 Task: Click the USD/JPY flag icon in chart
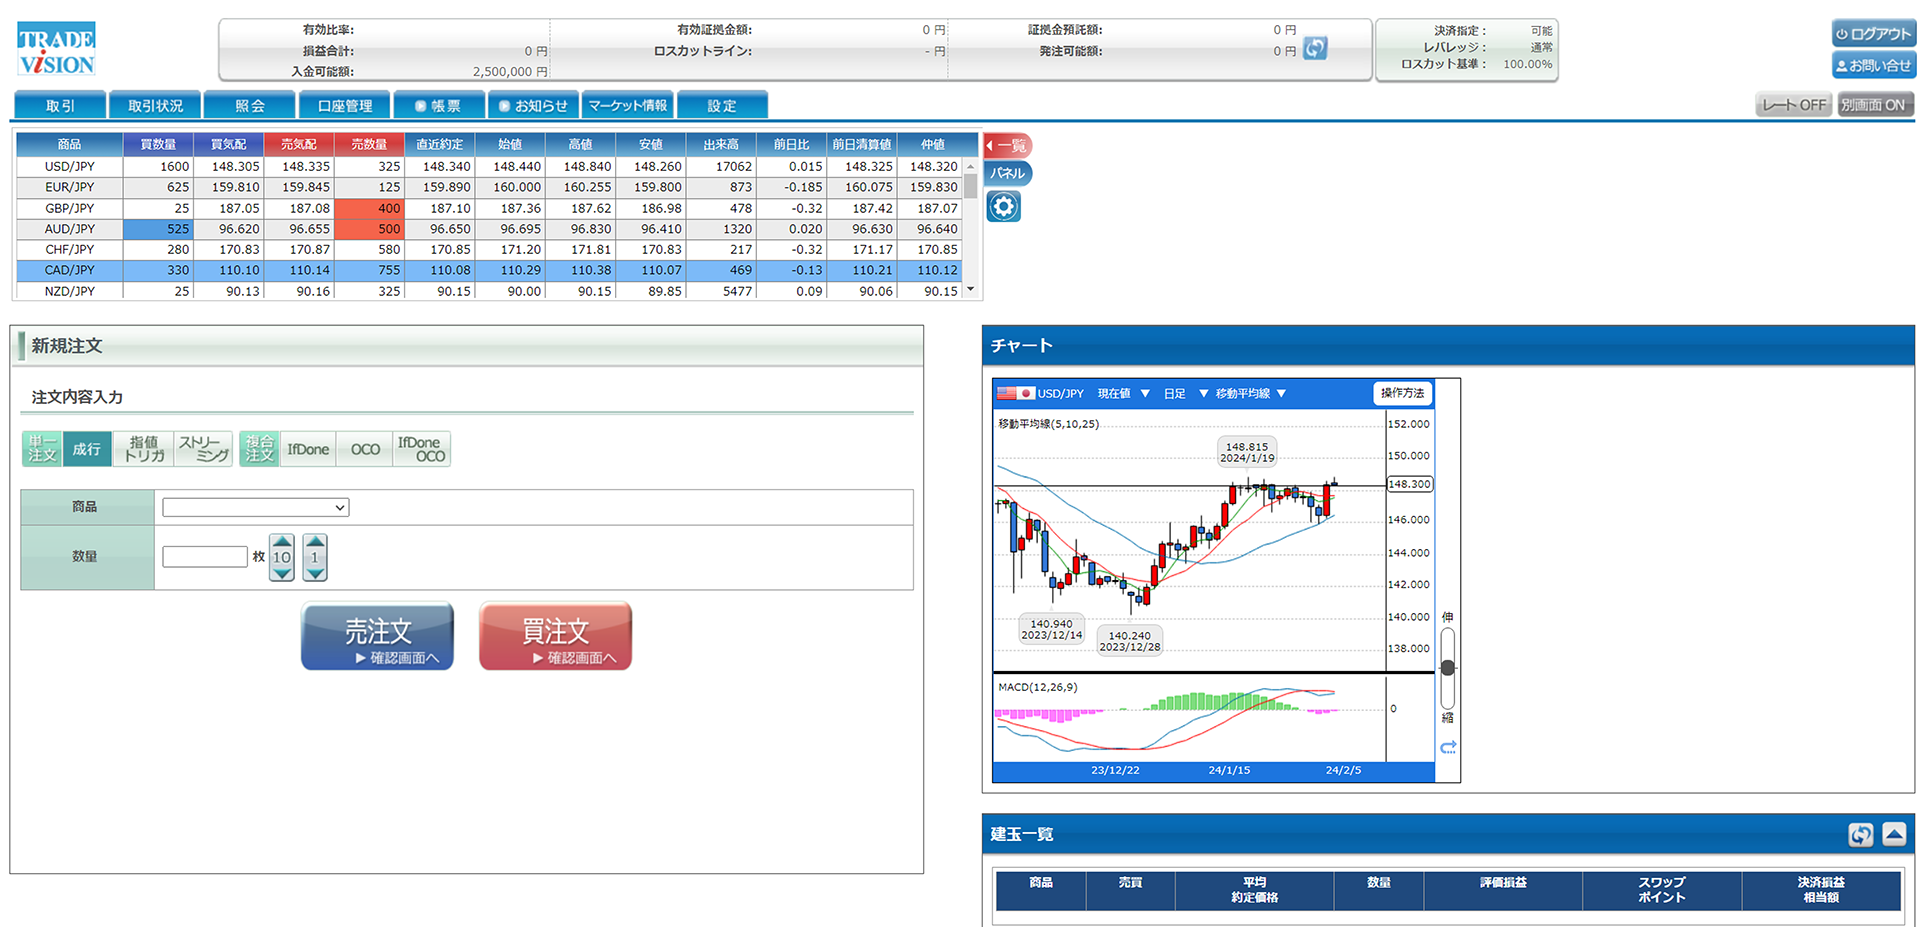pos(1015,393)
